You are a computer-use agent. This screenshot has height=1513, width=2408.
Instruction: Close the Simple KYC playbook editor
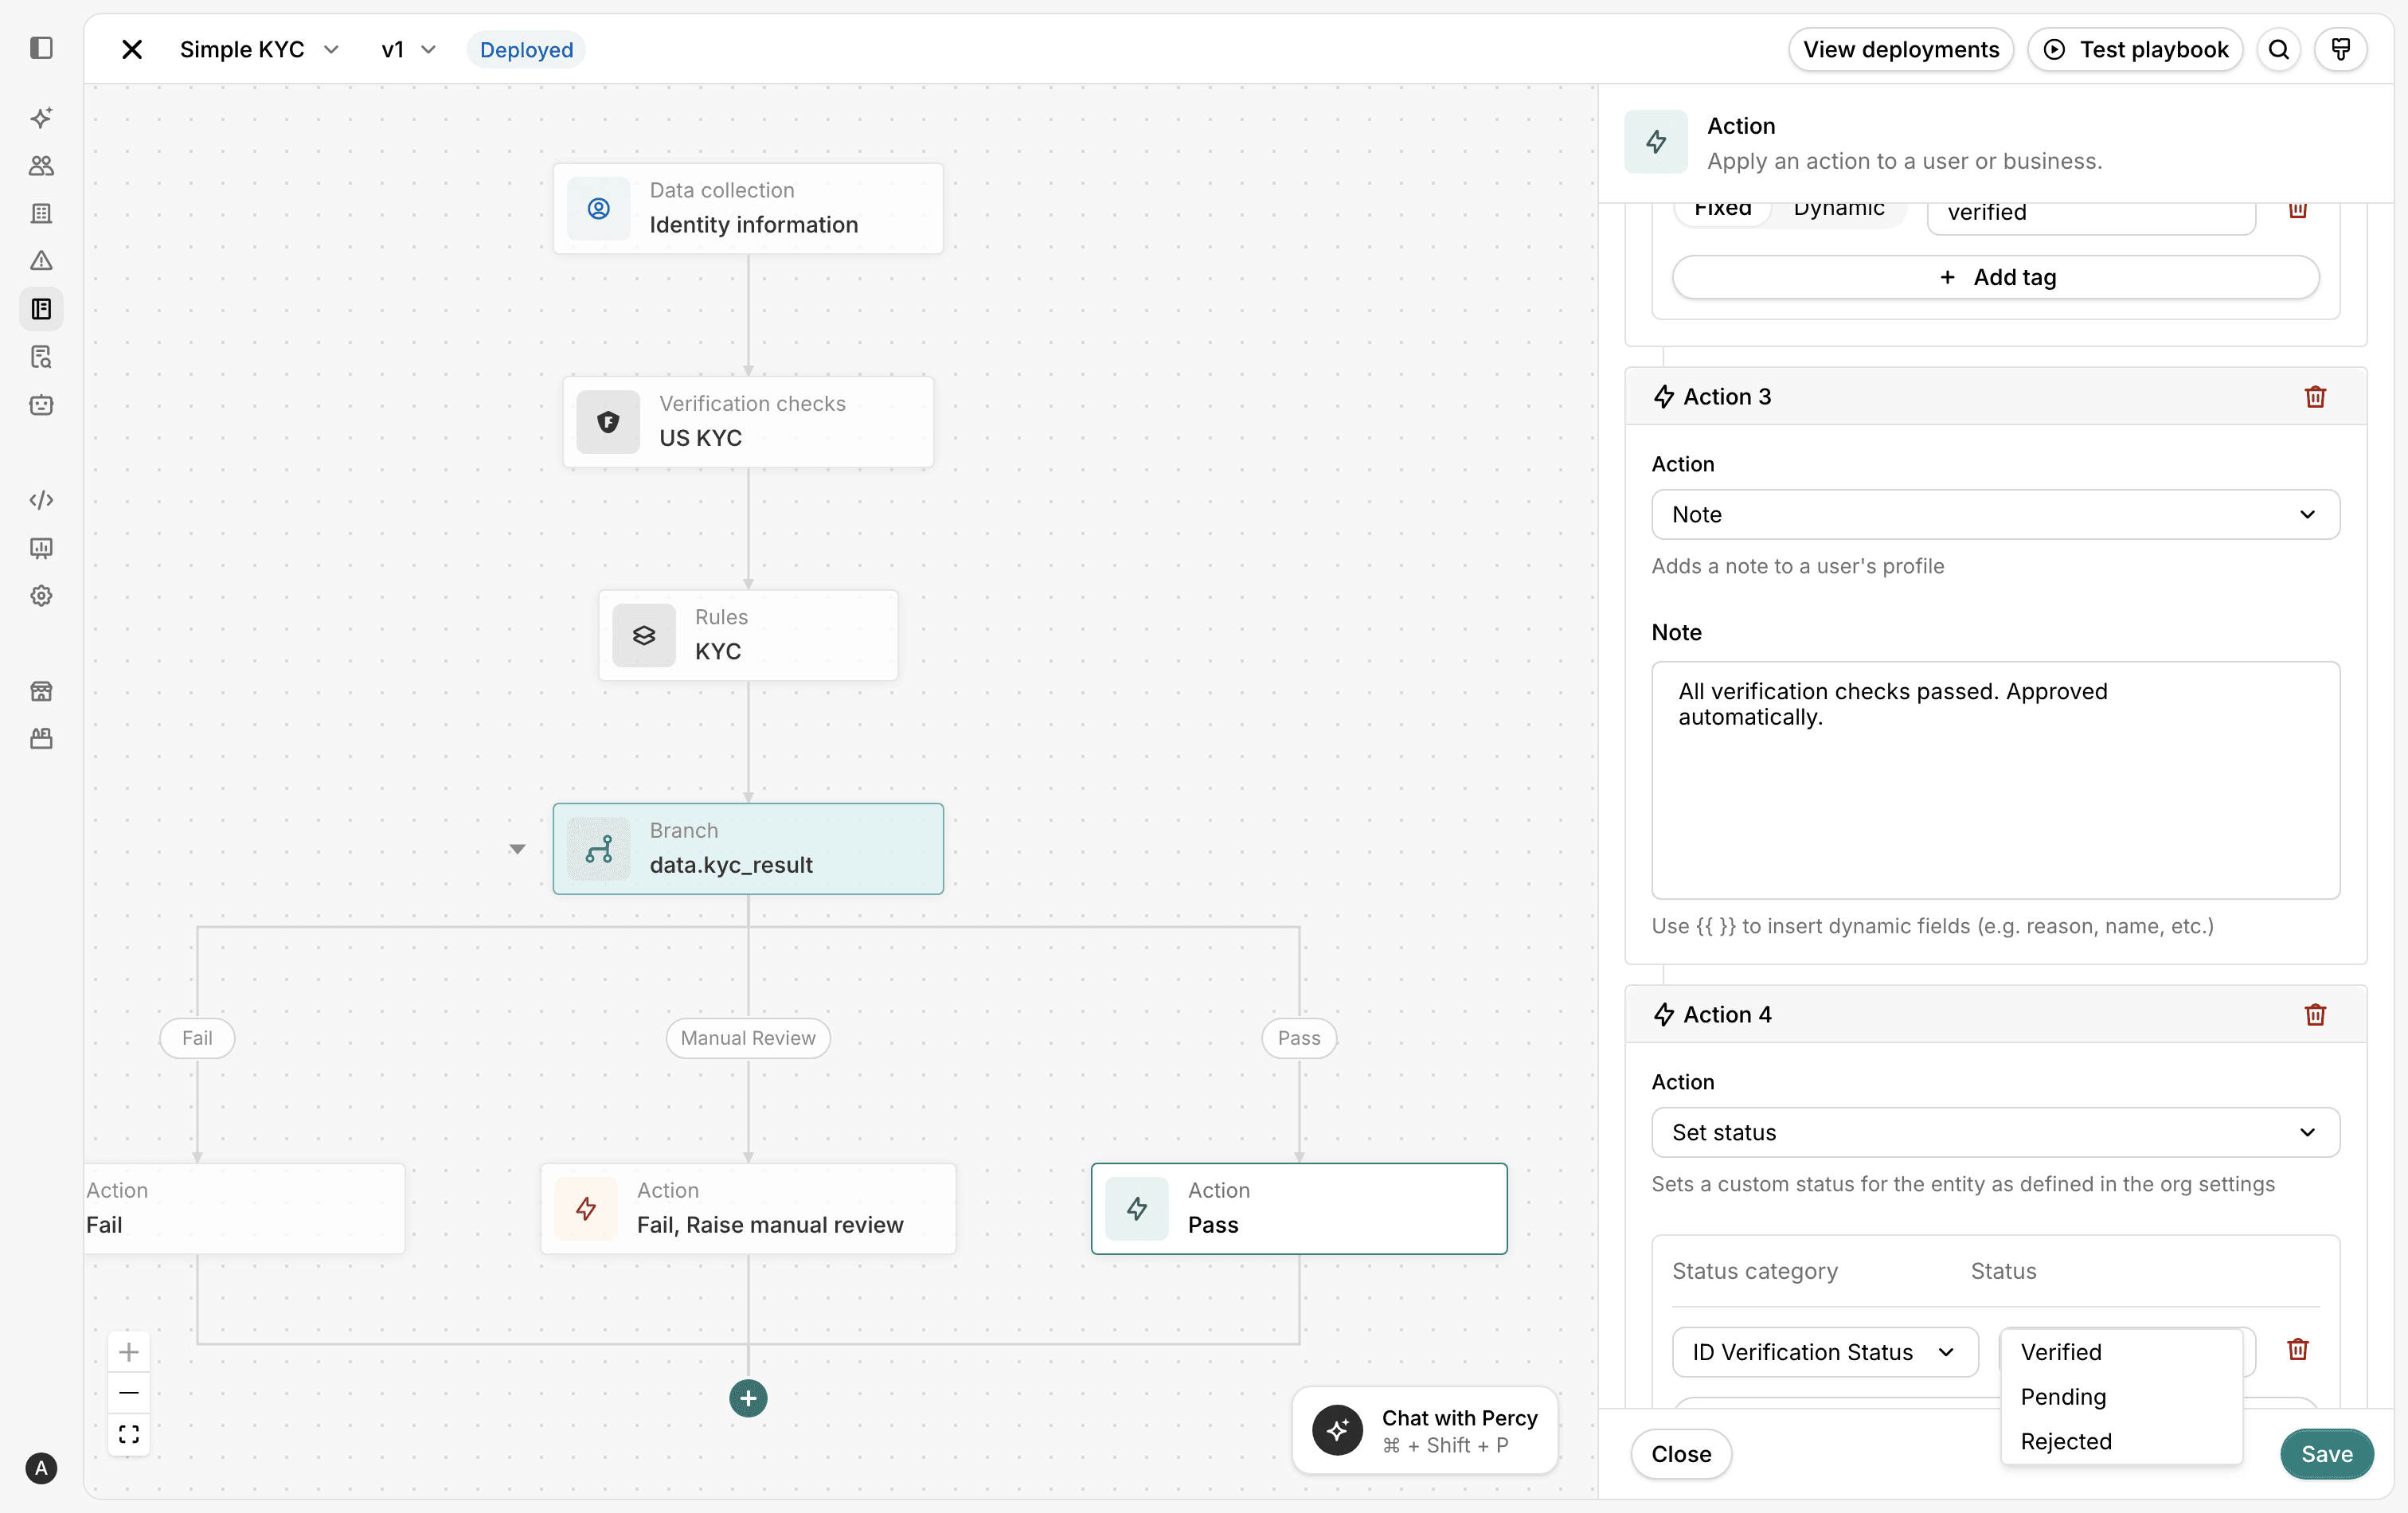point(132,49)
